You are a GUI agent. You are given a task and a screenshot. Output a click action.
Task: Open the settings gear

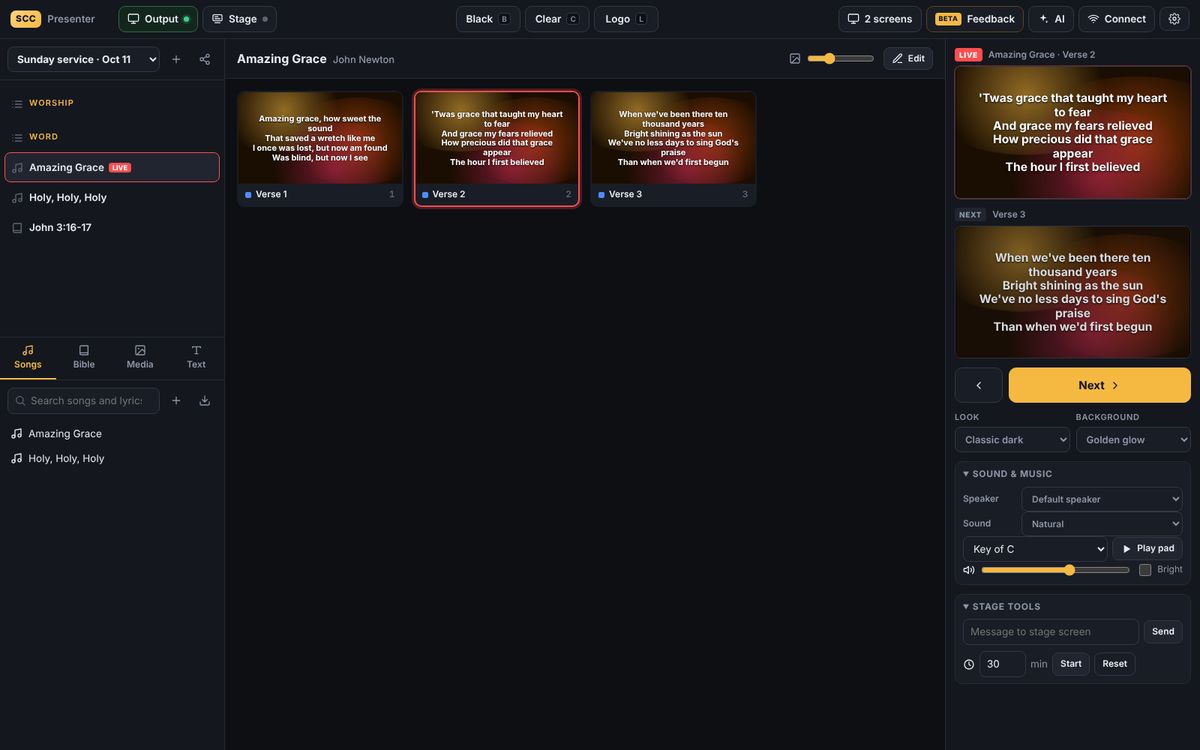1174,19
